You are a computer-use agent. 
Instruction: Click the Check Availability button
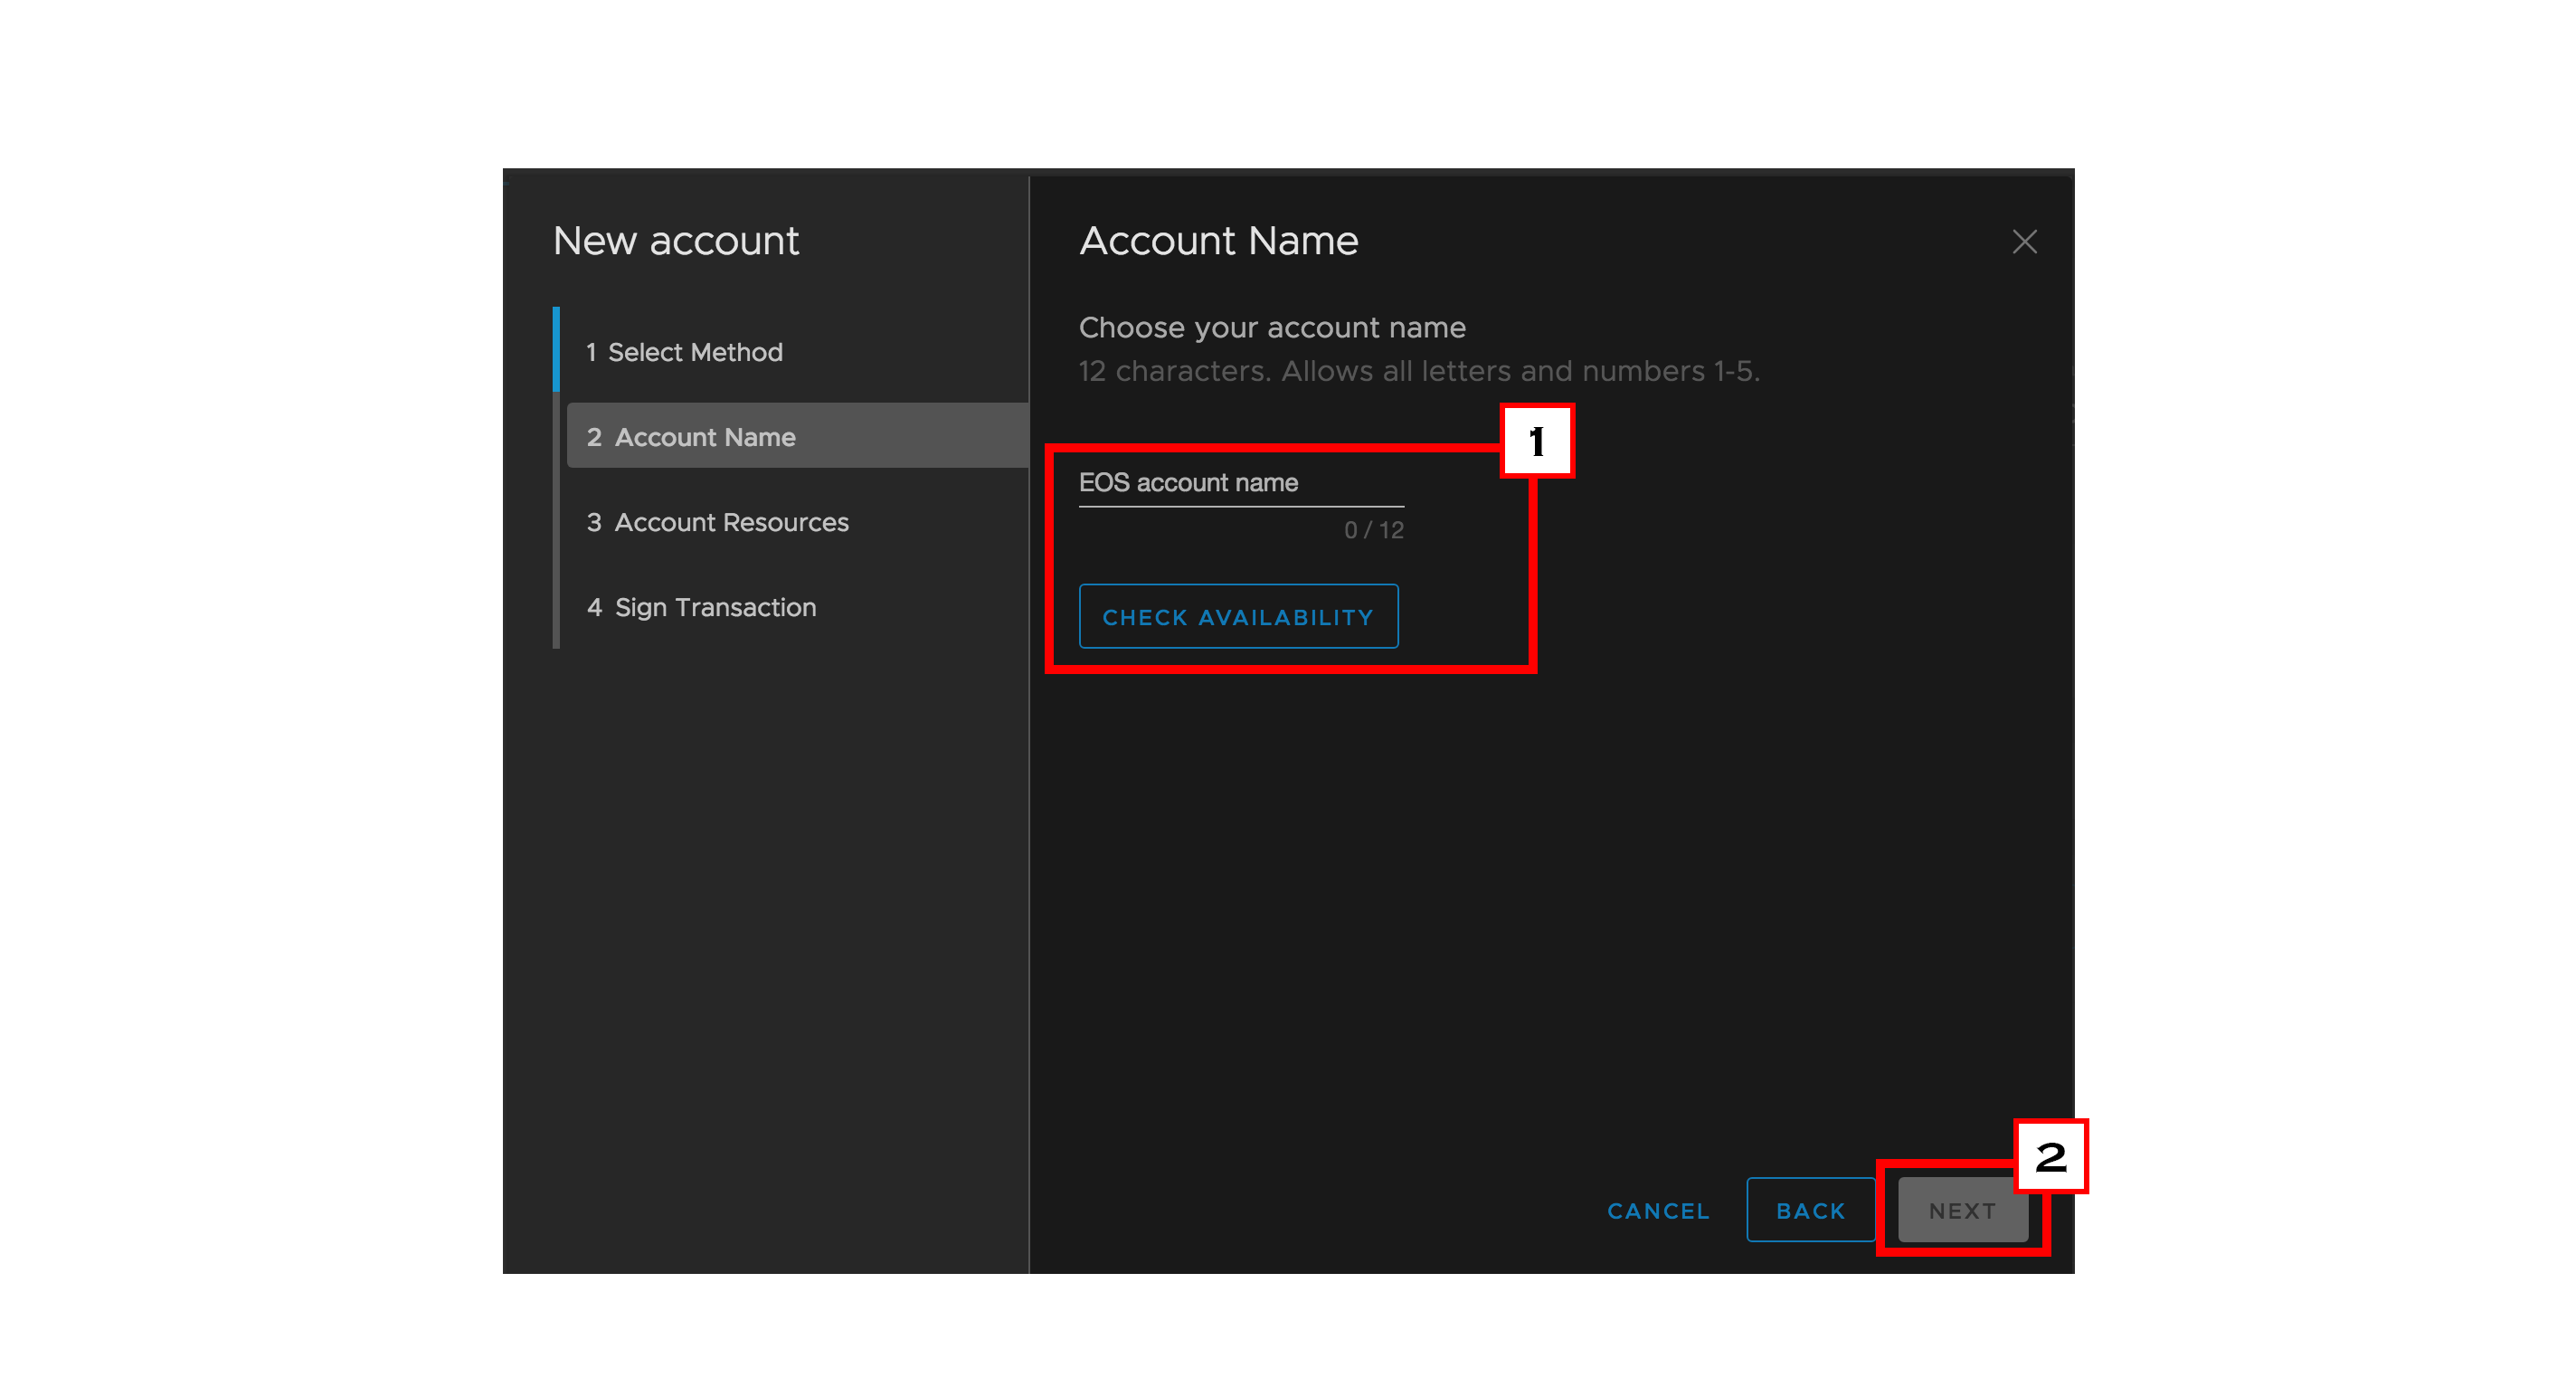[1238, 617]
